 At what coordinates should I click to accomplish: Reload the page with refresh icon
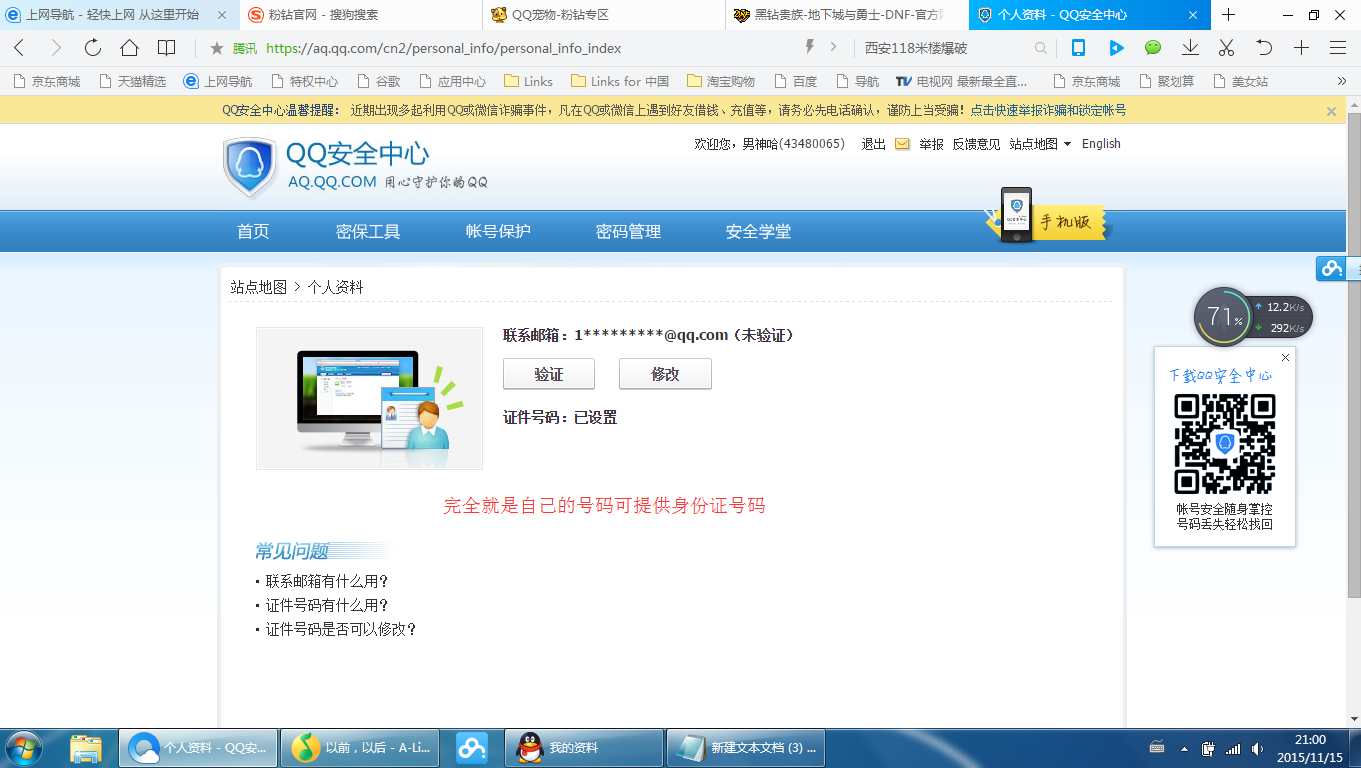tap(93, 48)
